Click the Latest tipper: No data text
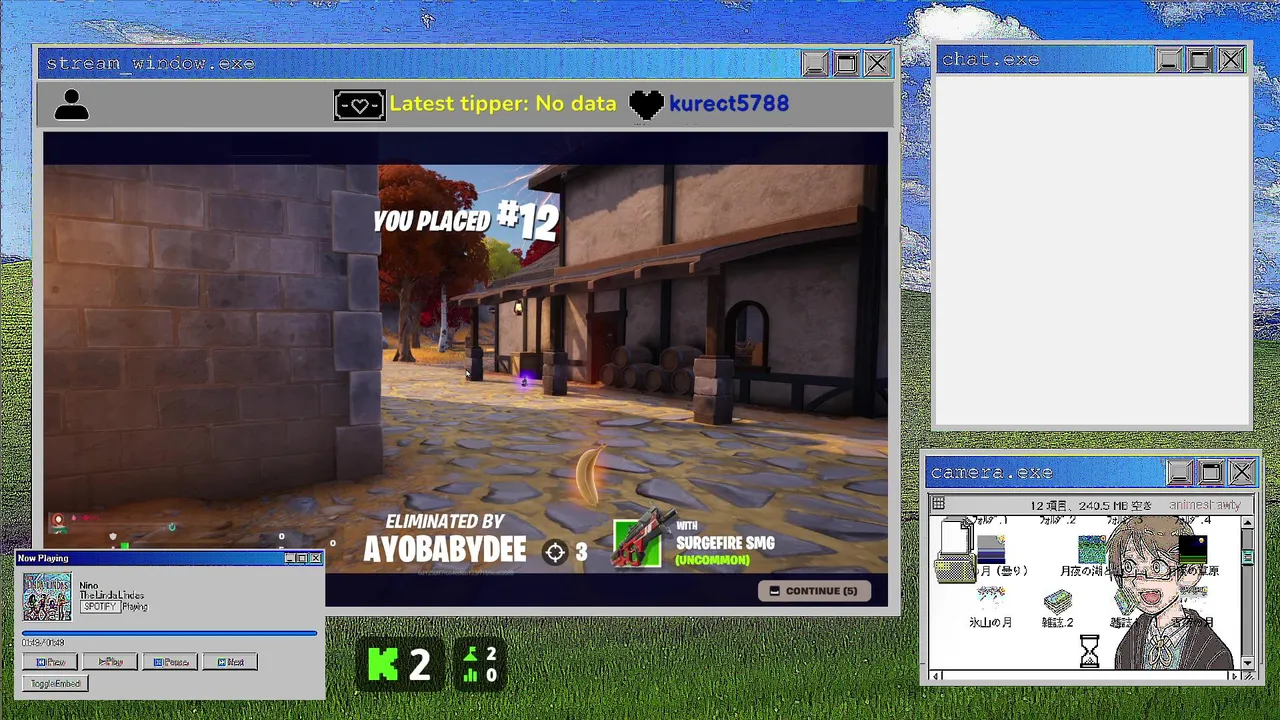This screenshot has width=1280, height=720. click(x=503, y=104)
